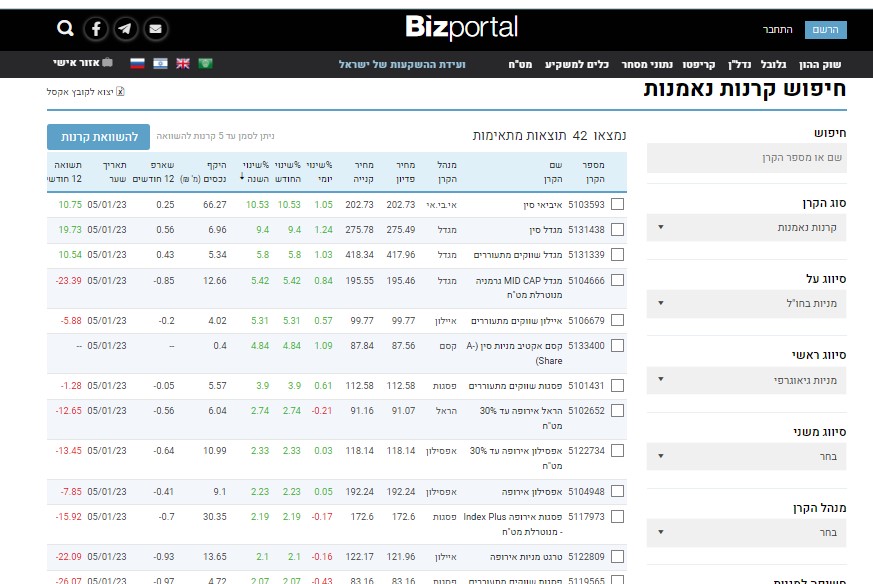This screenshot has width=873, height=584.
Task: Check the box for fund 5131438
Action: pos(617,229)
